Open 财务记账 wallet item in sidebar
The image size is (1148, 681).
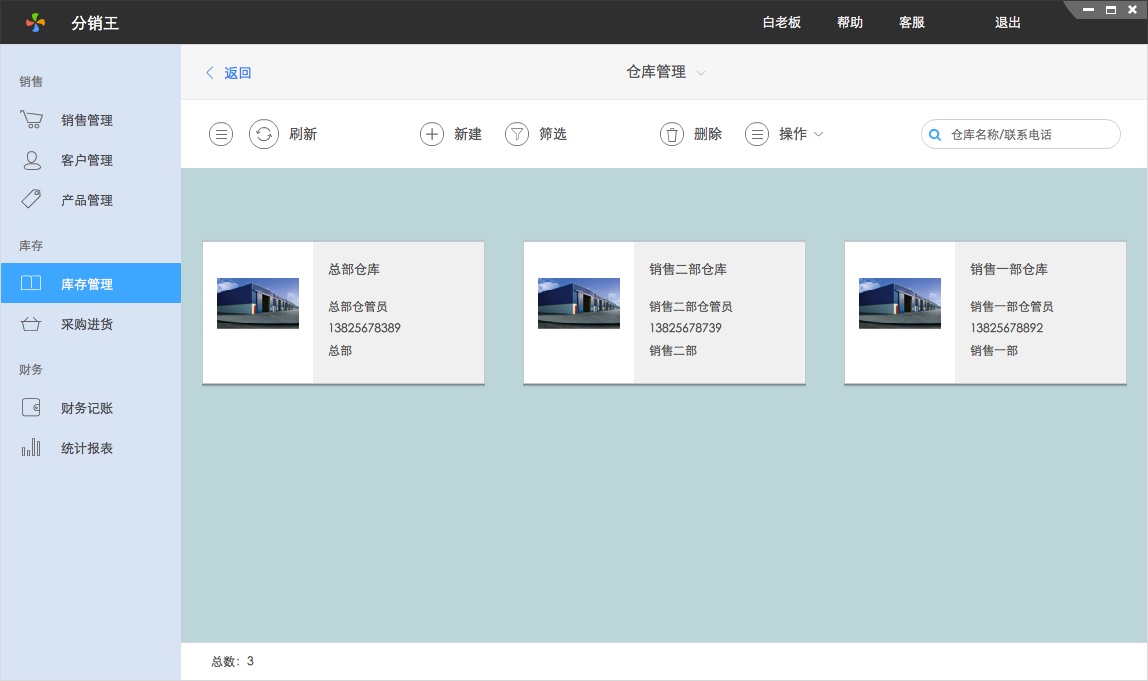(86, 408)
